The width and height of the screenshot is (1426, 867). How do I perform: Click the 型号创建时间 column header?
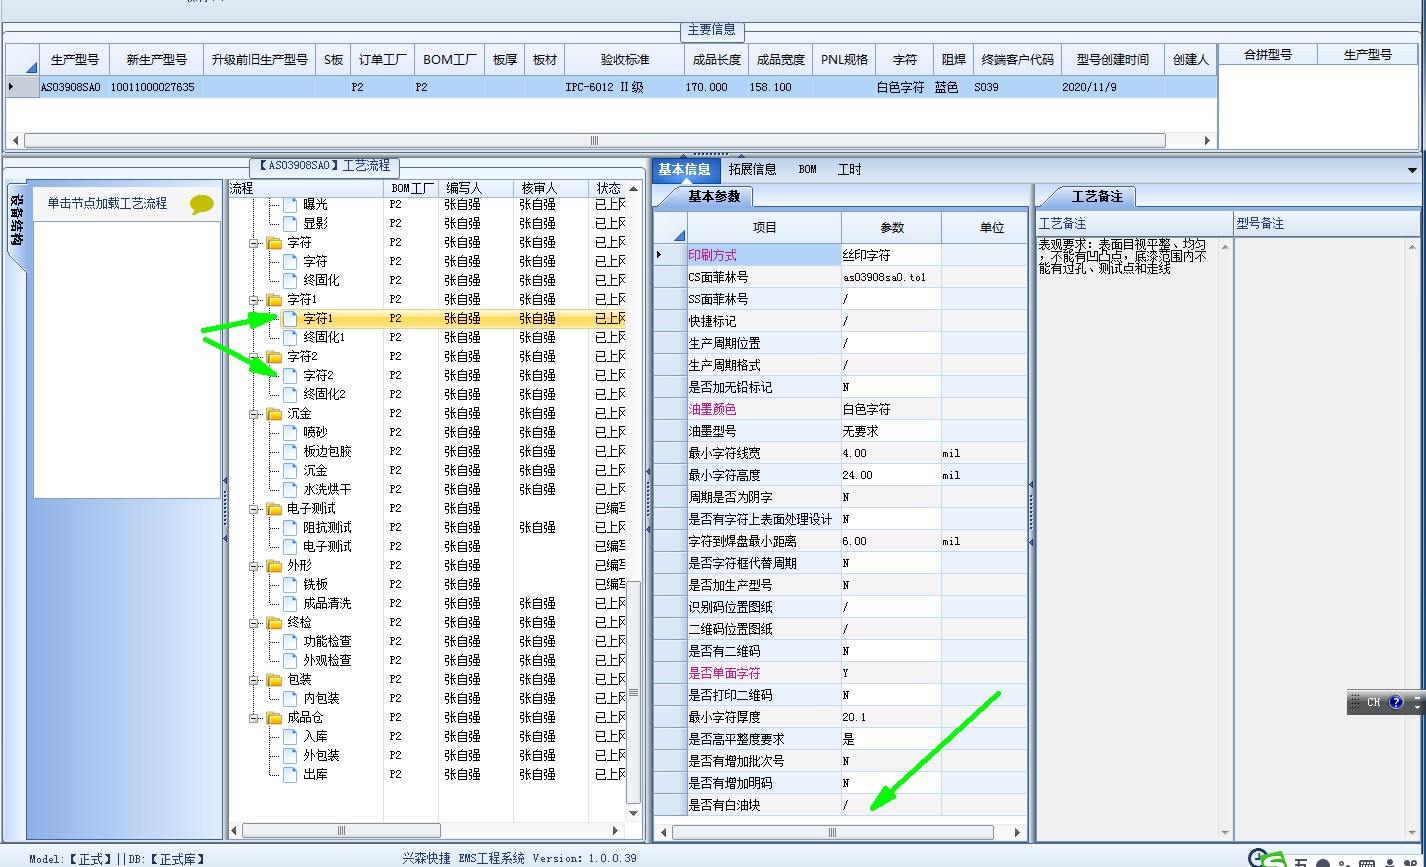click(1113, 60)
